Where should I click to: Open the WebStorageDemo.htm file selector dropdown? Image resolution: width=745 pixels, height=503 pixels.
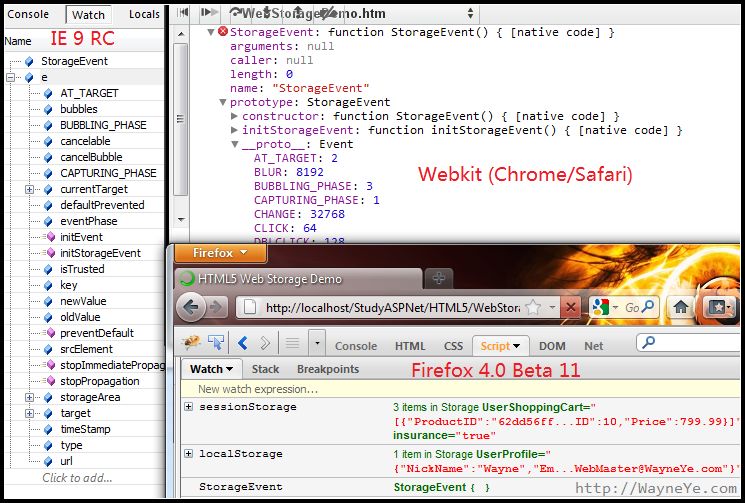point(470,13)
